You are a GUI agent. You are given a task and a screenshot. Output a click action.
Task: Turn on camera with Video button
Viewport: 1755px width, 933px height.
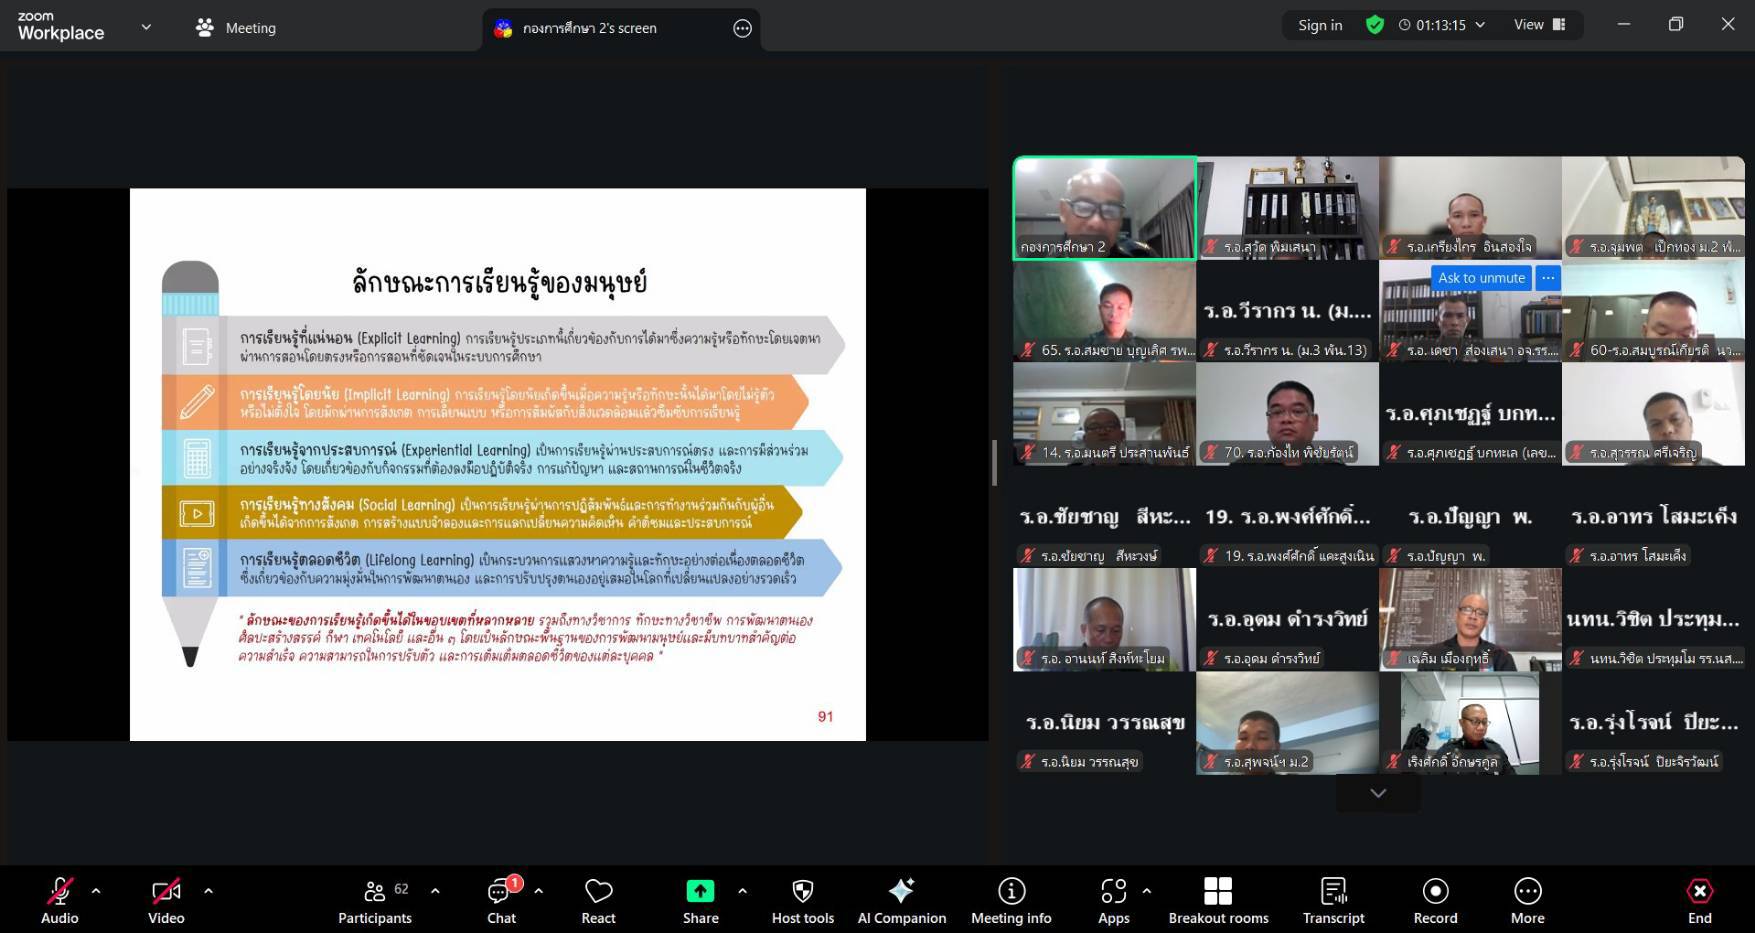[166, 900]
